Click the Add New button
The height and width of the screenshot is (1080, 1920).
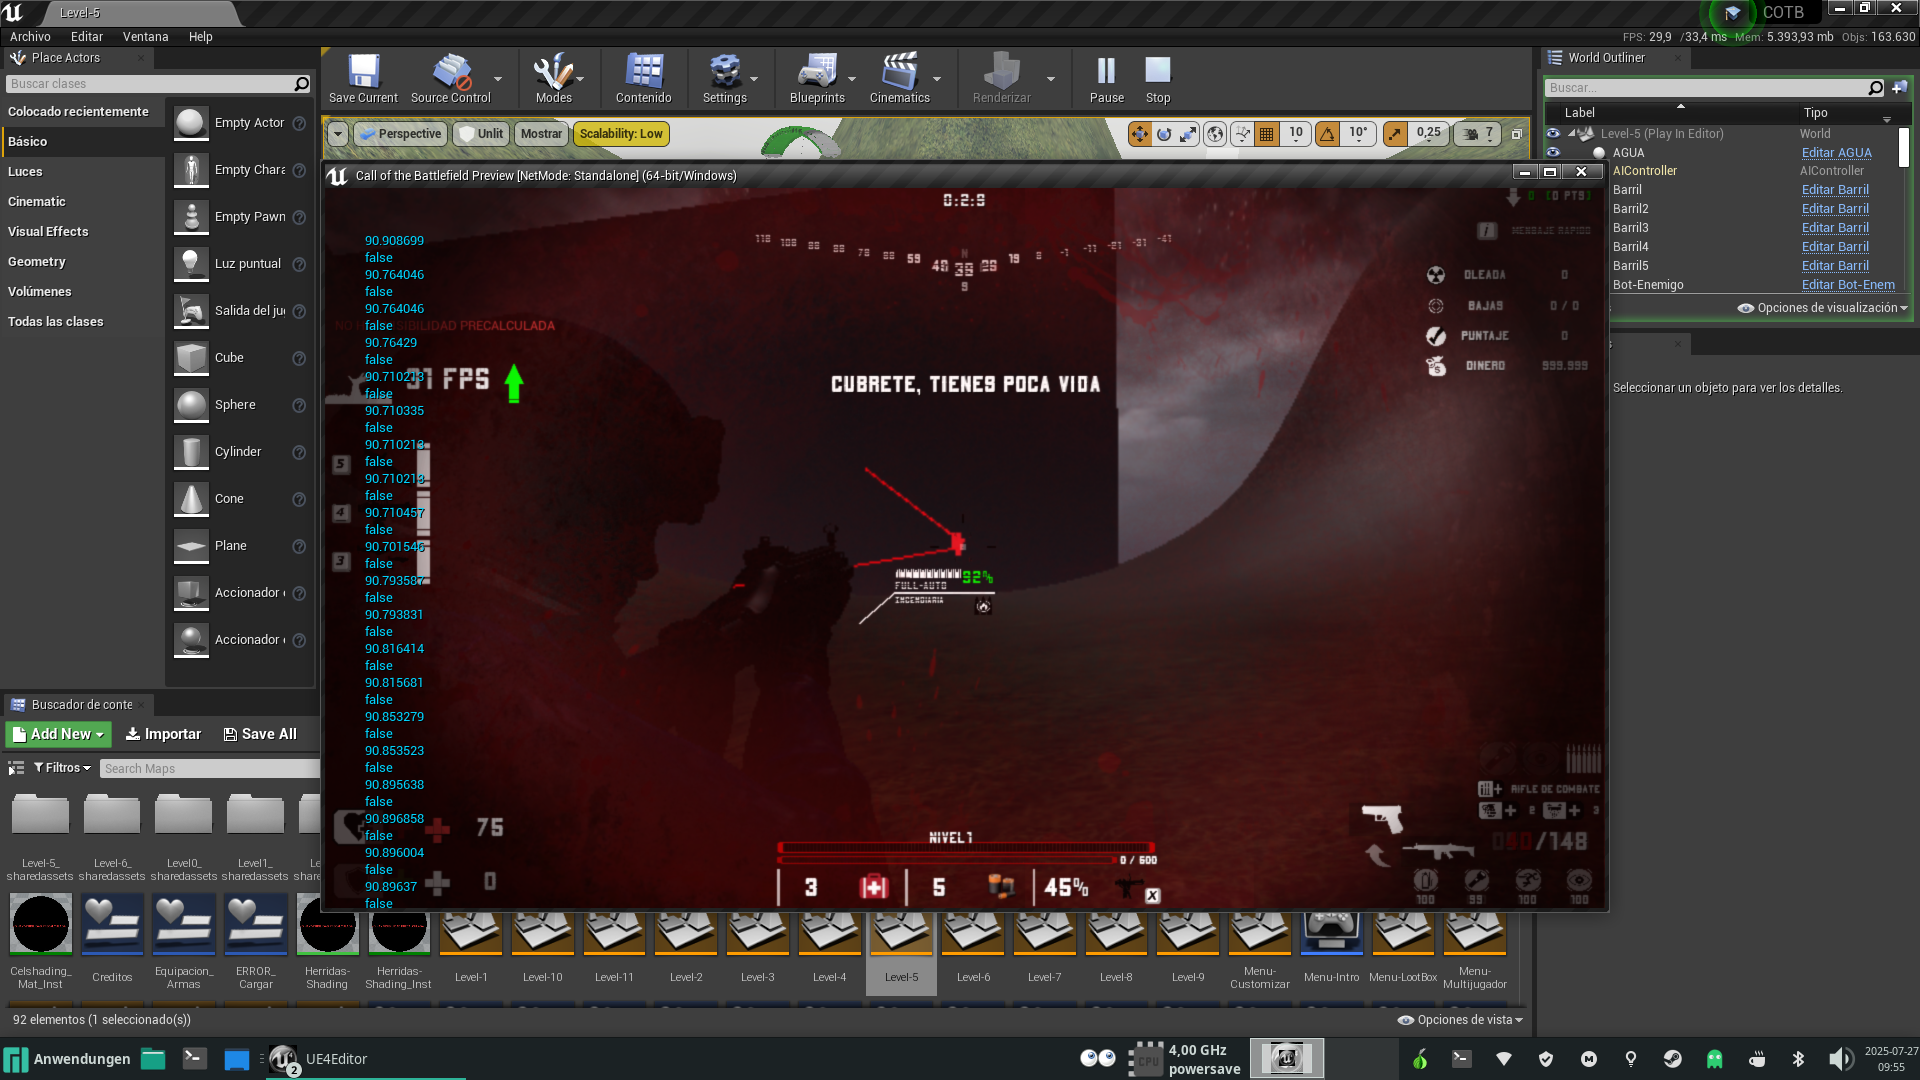coord(59,734)
